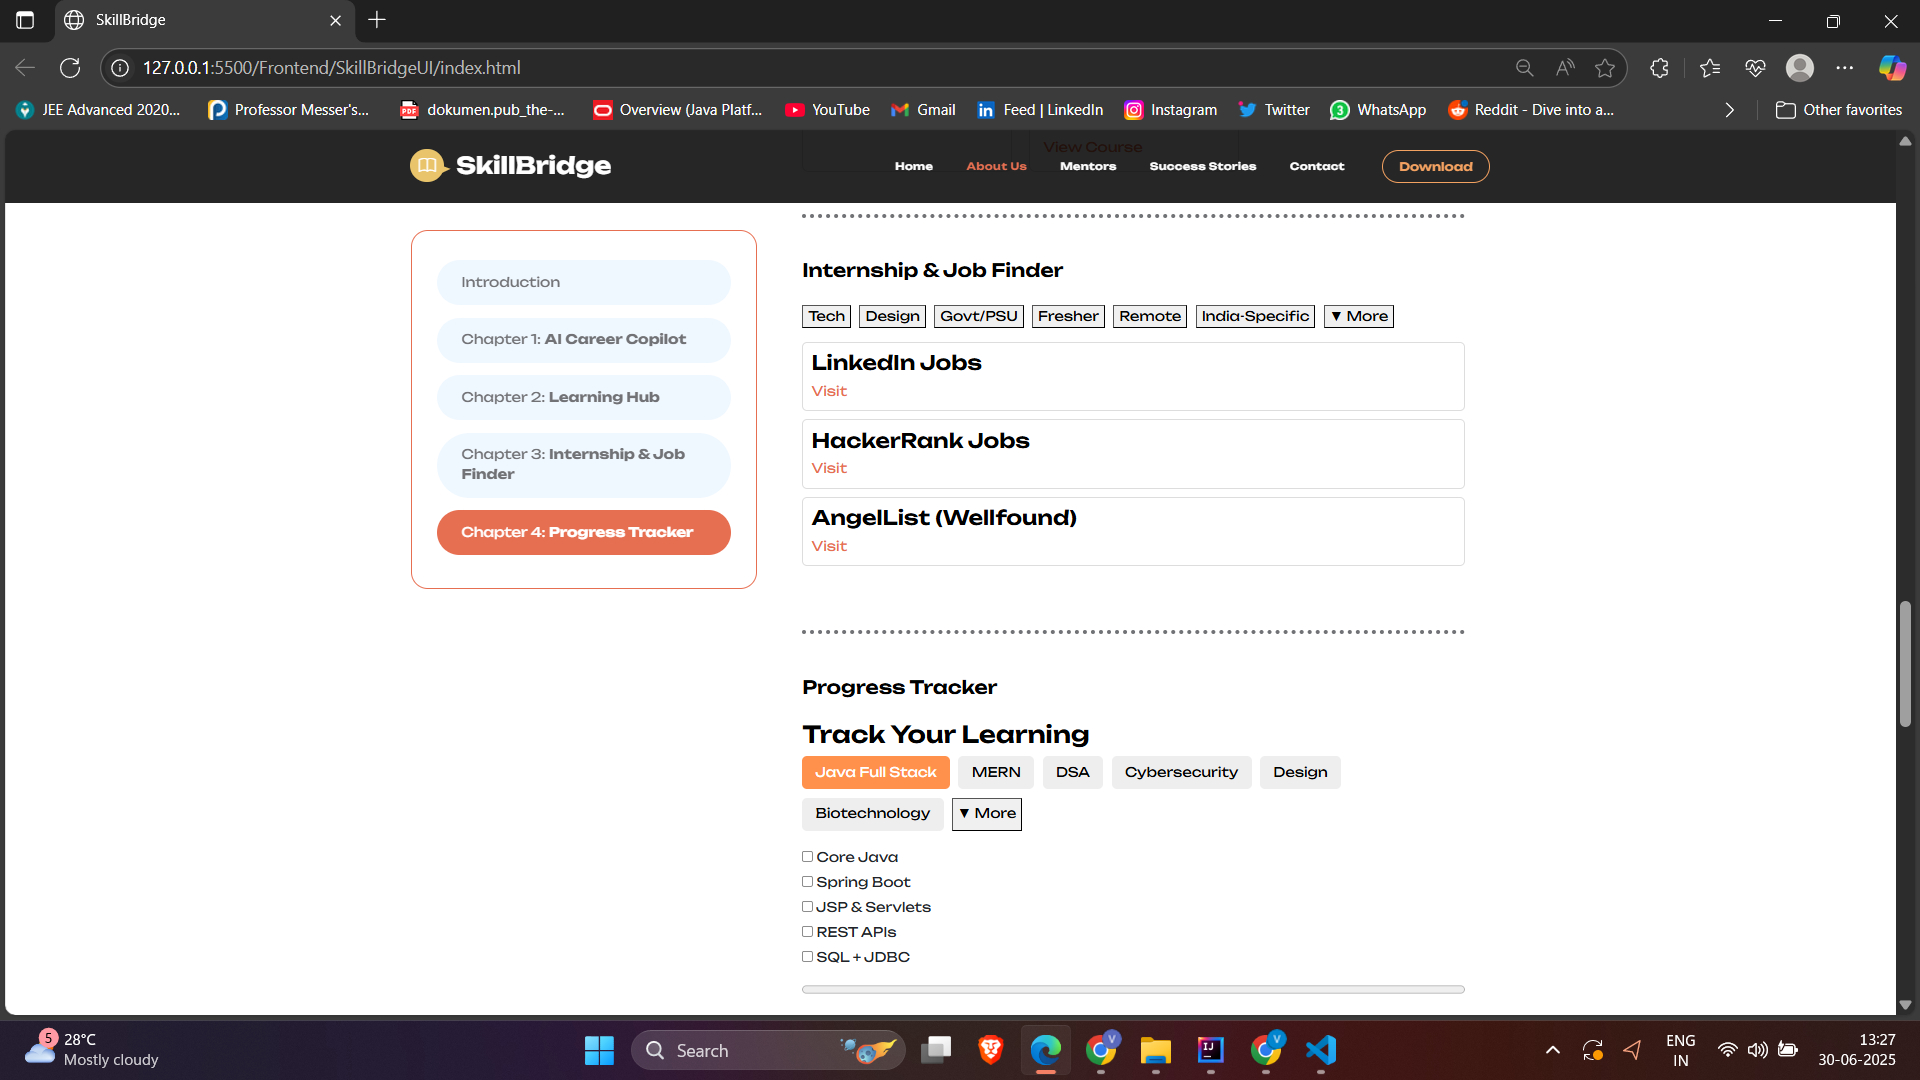
Task: Open browser Extensions puzzle icon
Action: tap(1659, 68)
